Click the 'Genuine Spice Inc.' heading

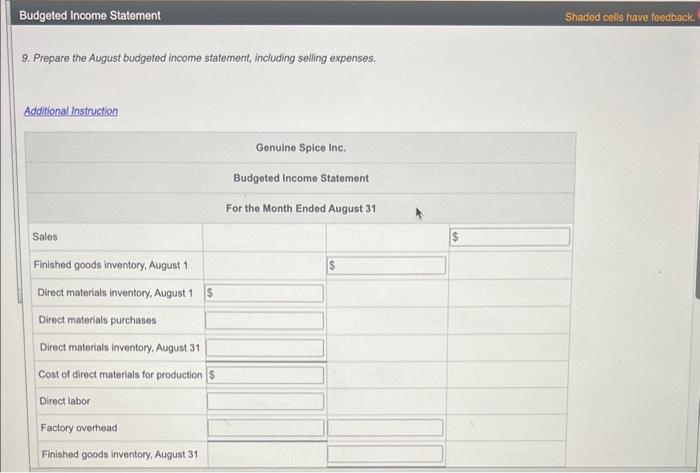[x=300, y=148]
